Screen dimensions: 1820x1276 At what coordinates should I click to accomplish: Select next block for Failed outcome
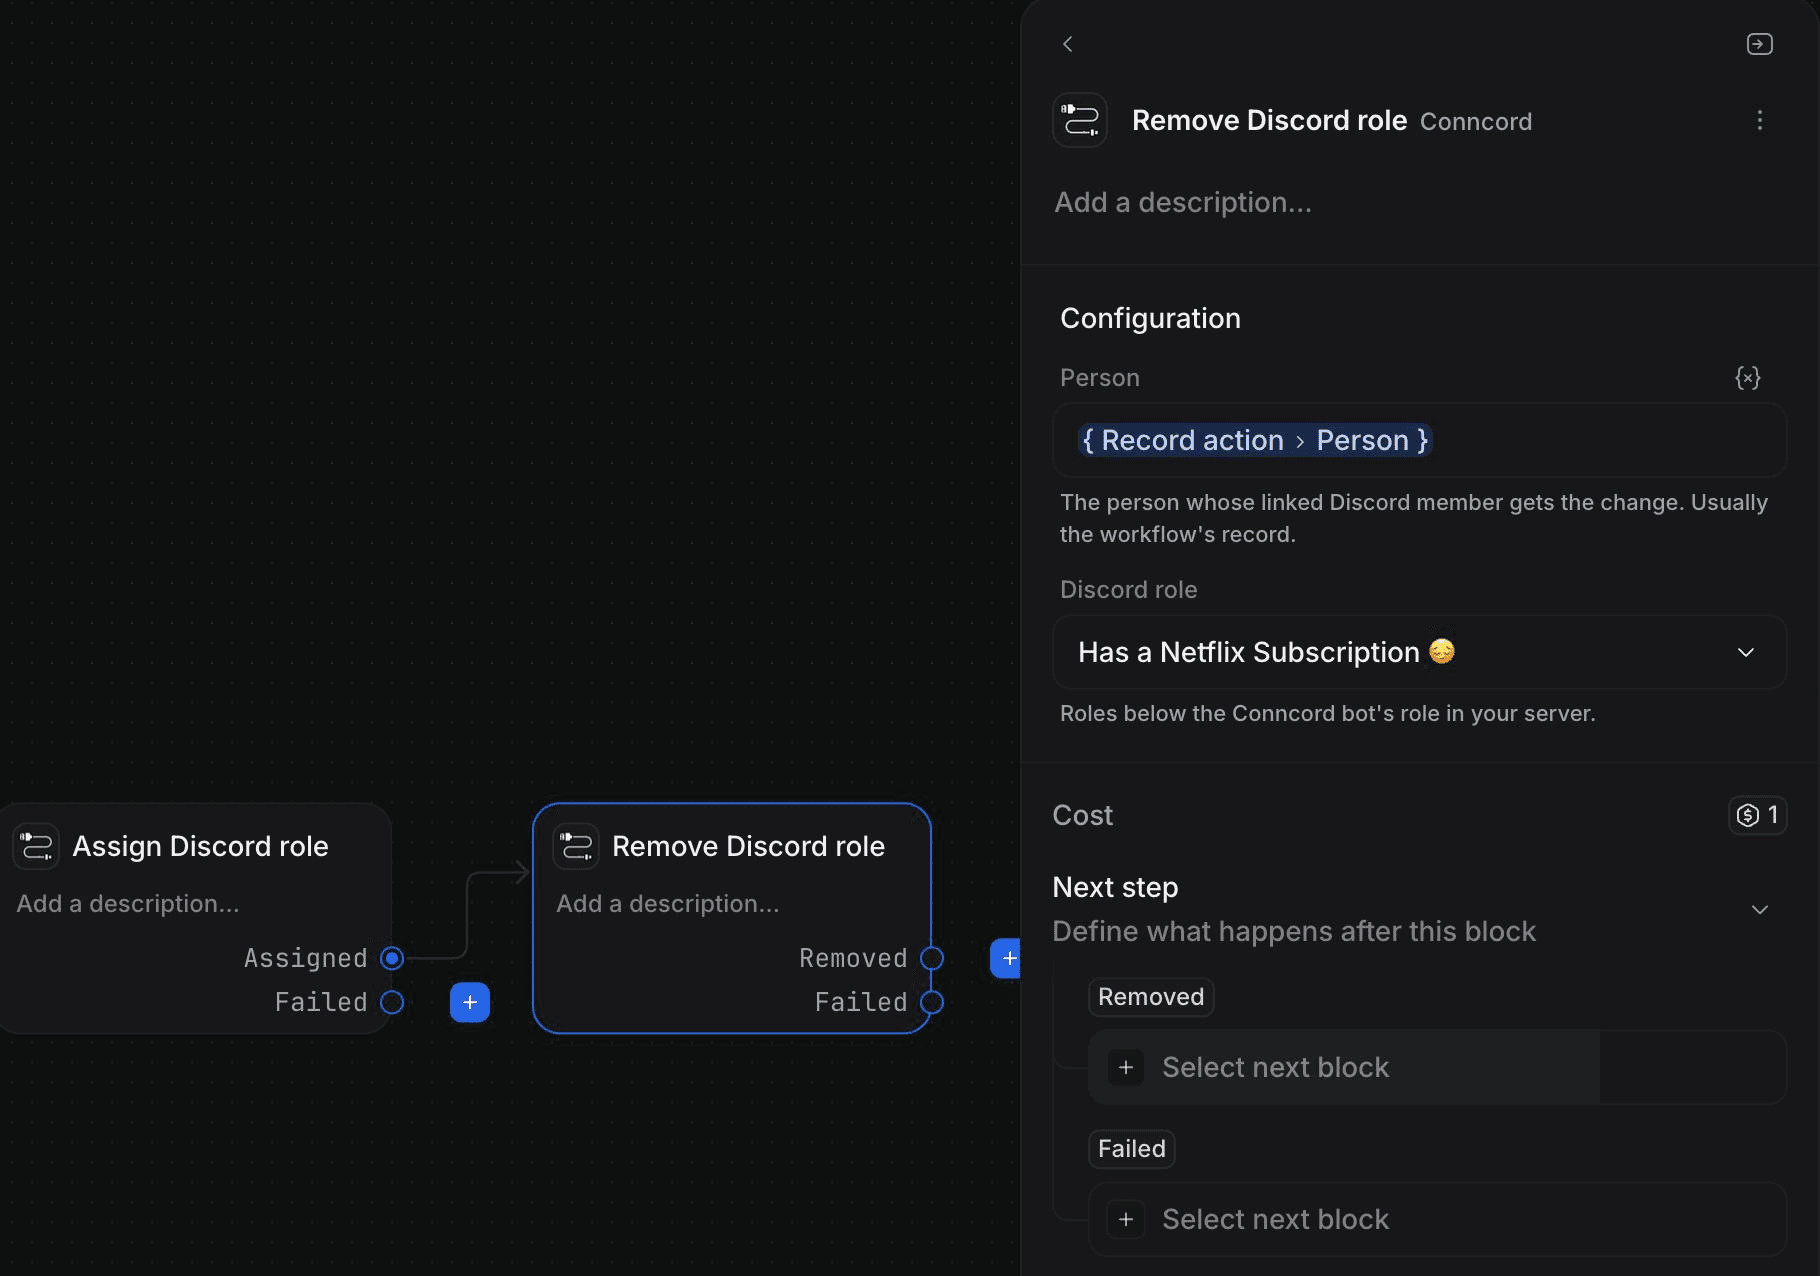coord(1437,1219)
